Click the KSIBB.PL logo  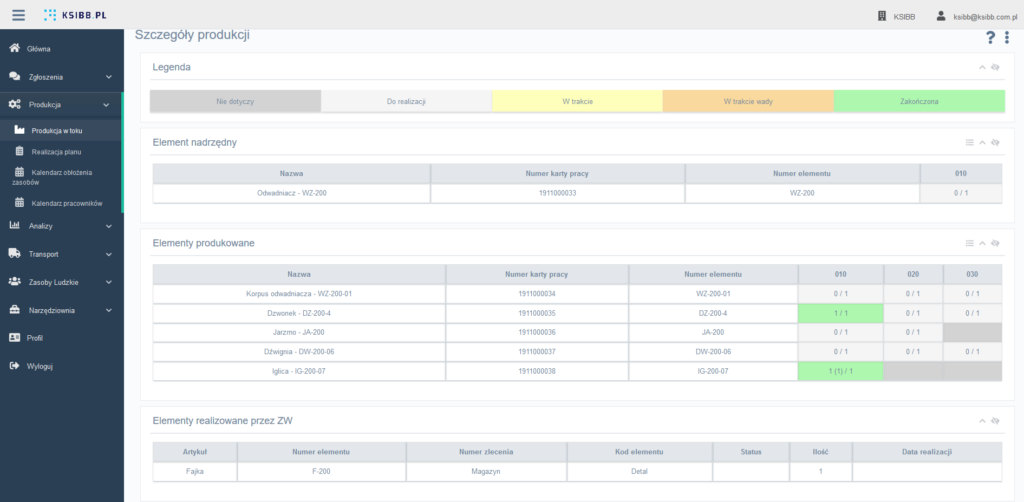[77, 16]
